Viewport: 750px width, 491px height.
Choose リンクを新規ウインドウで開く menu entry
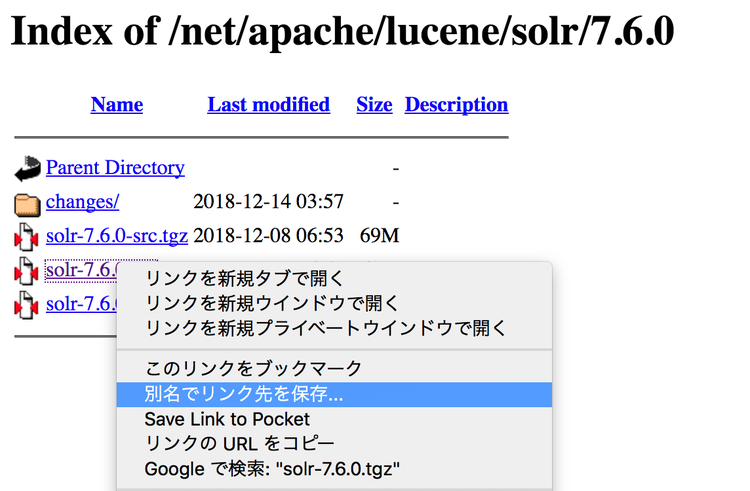click(x=334, y=303)
